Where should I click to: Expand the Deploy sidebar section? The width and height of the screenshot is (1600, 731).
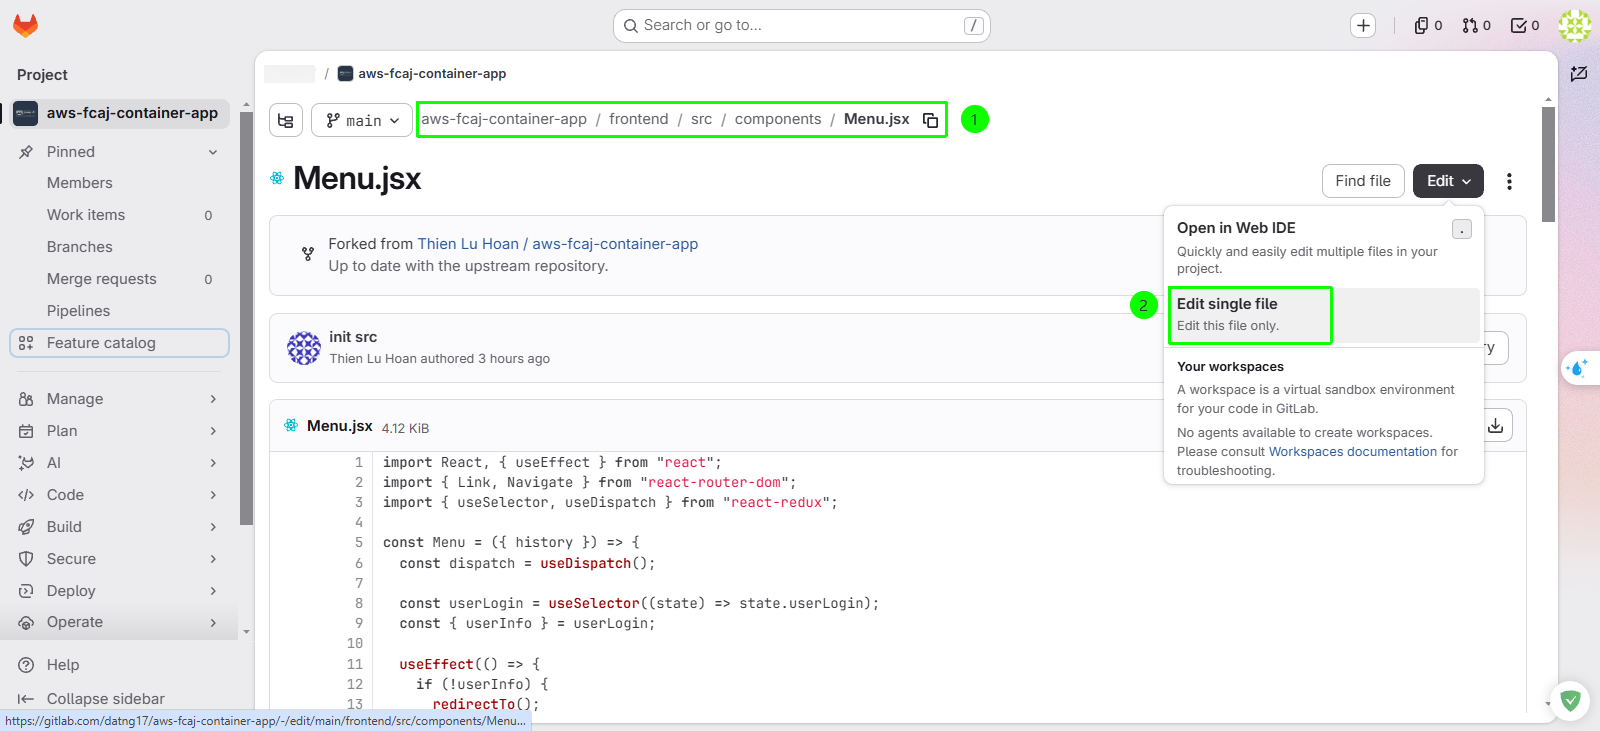(x=120, y=591)
